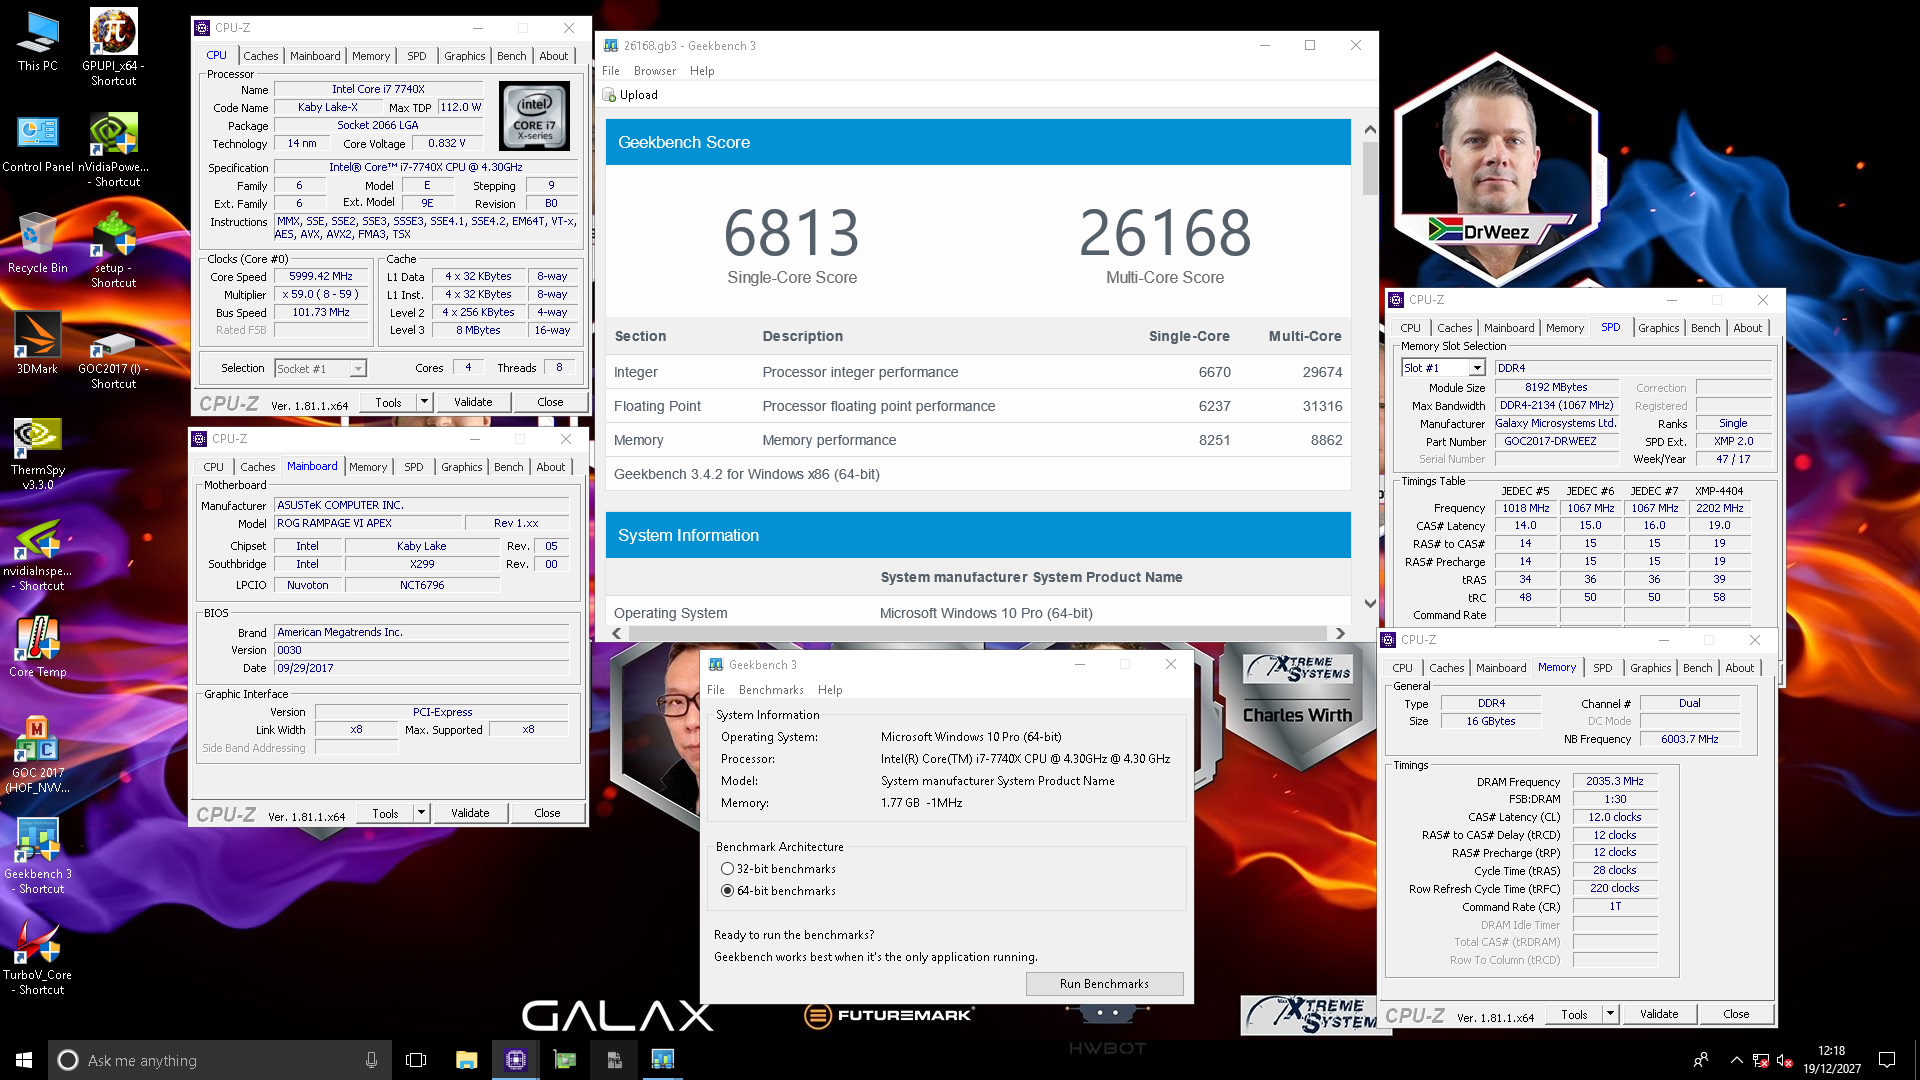
Task: Click scroll left arrow in Geekbench results
Action: pyautogui.click(x=616, y=634)
